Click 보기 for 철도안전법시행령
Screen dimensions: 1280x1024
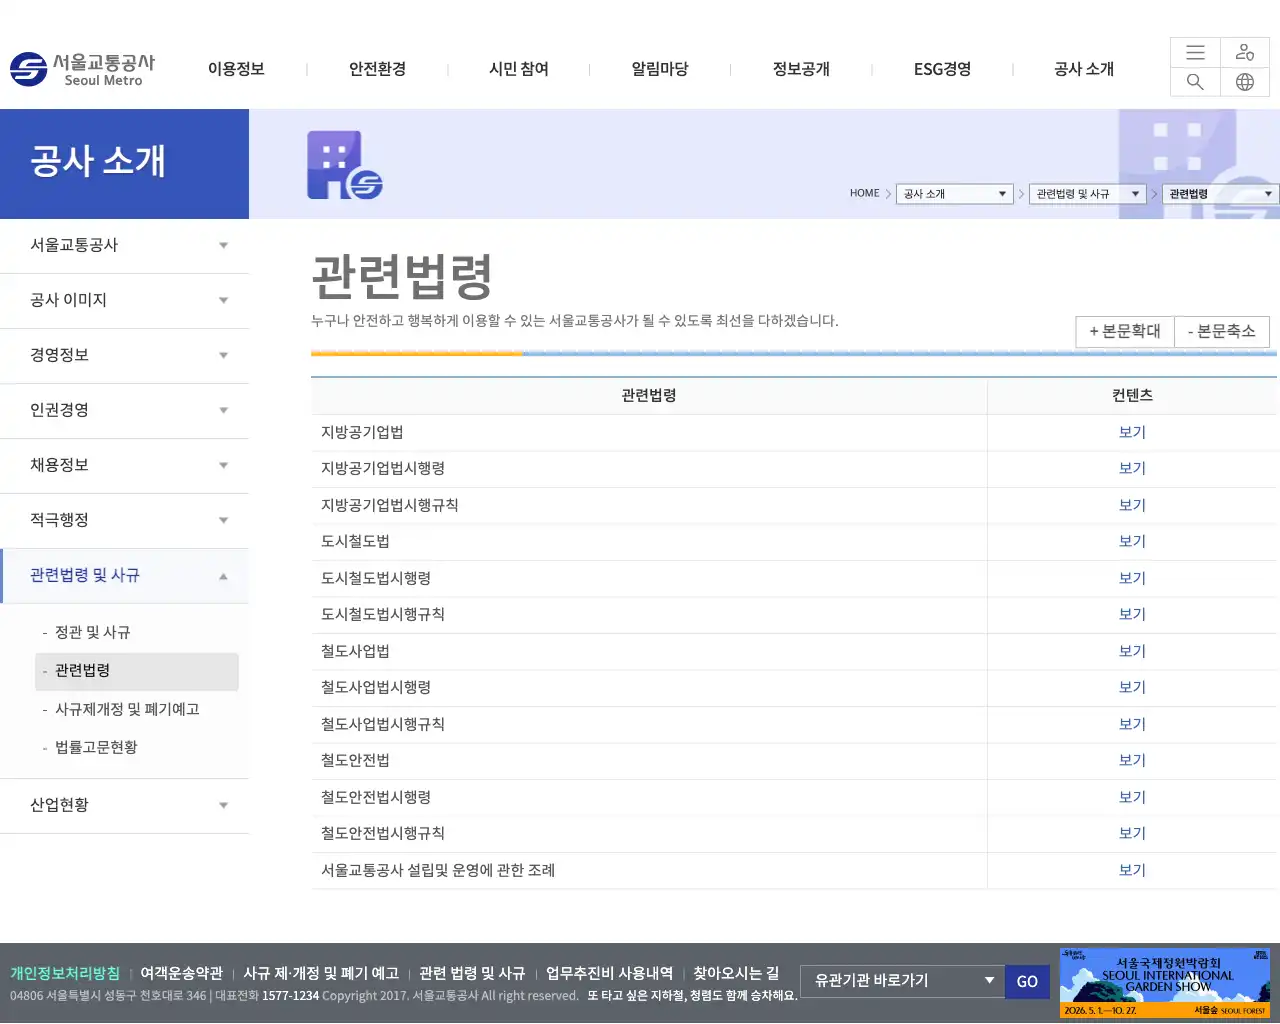[x=1132, y=798]
